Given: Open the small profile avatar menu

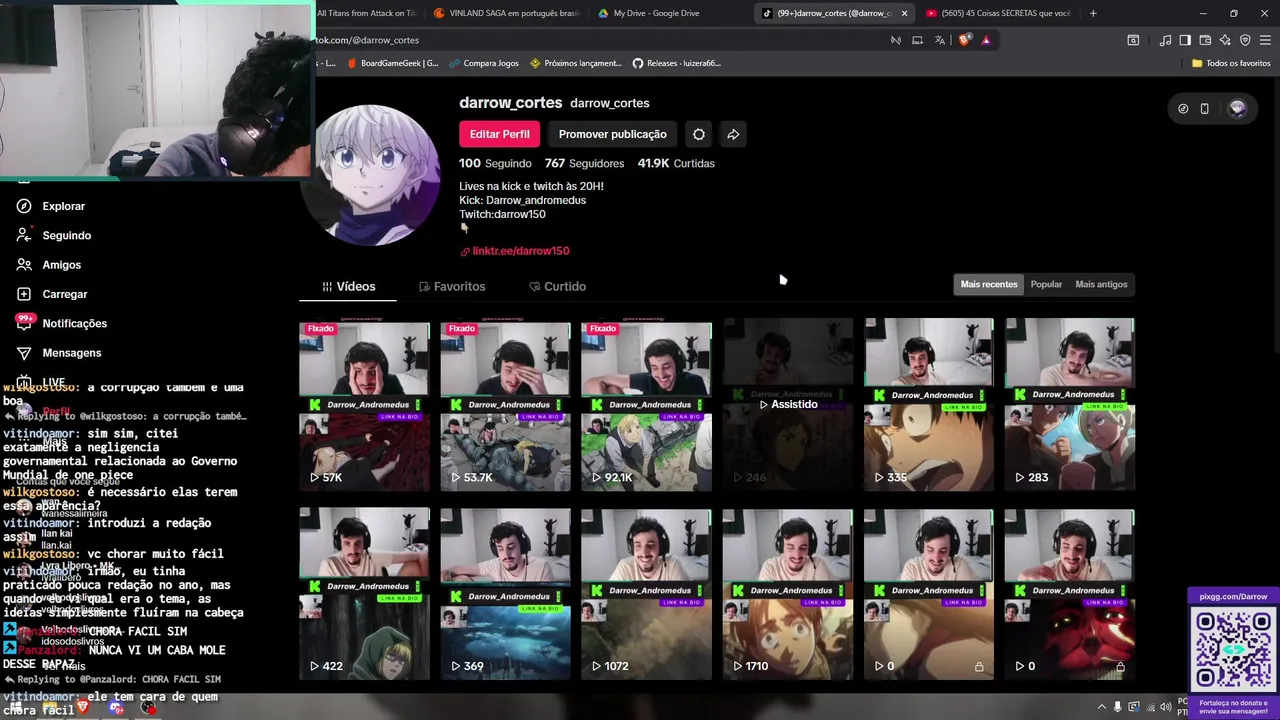Looking at the screenshot, I should [1238, 109].
